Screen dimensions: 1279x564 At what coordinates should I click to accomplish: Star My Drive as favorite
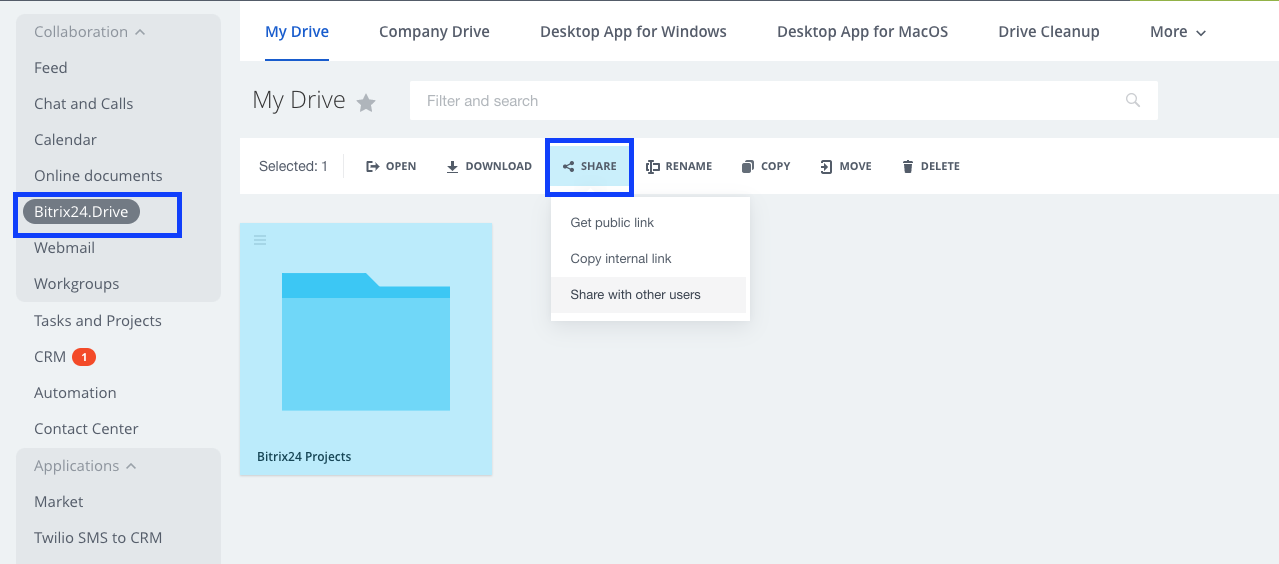point(366,102)
